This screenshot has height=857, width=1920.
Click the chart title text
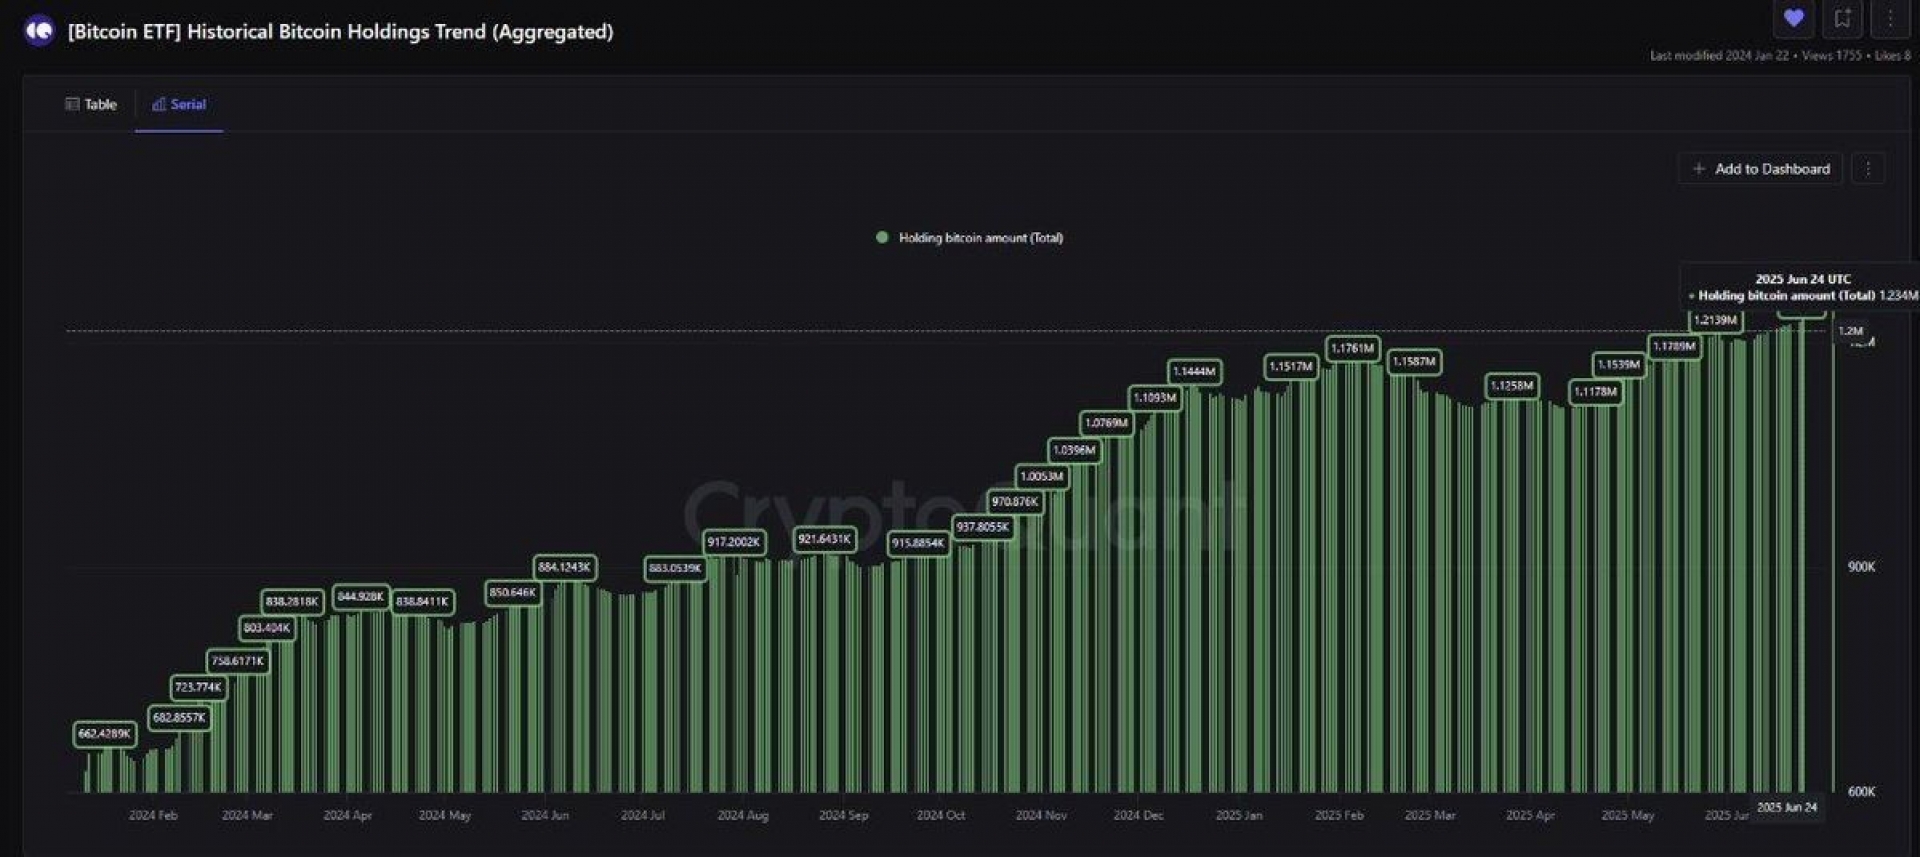340,31
